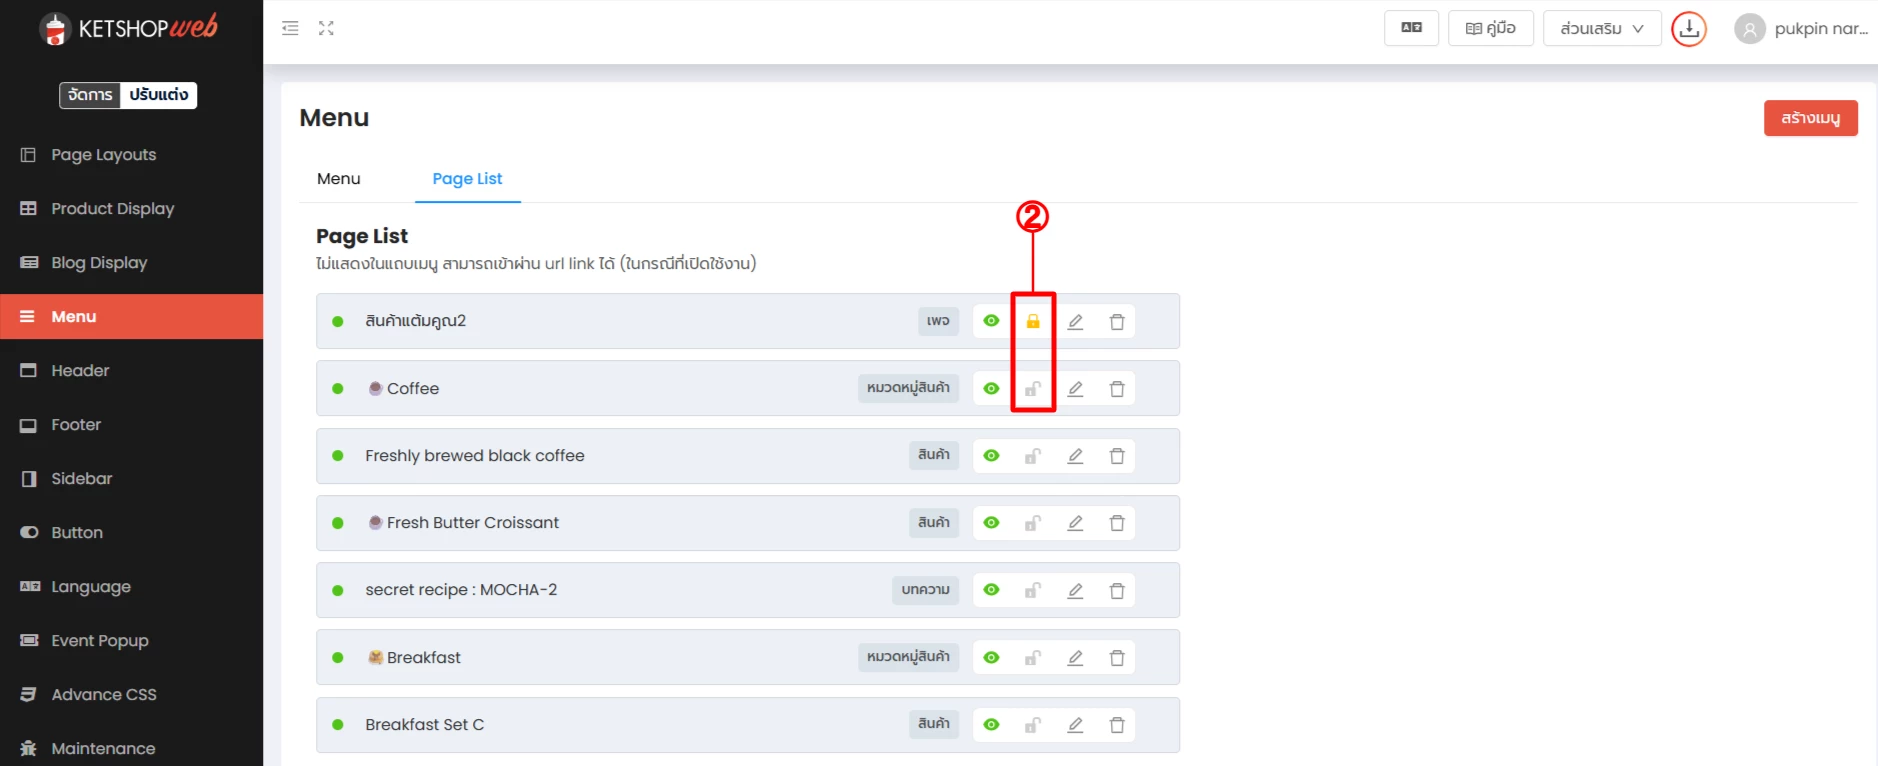Click the Fresh Butter Croissant row name
Viewport: 1878px width, 766px height.
[x=473, y=522]
